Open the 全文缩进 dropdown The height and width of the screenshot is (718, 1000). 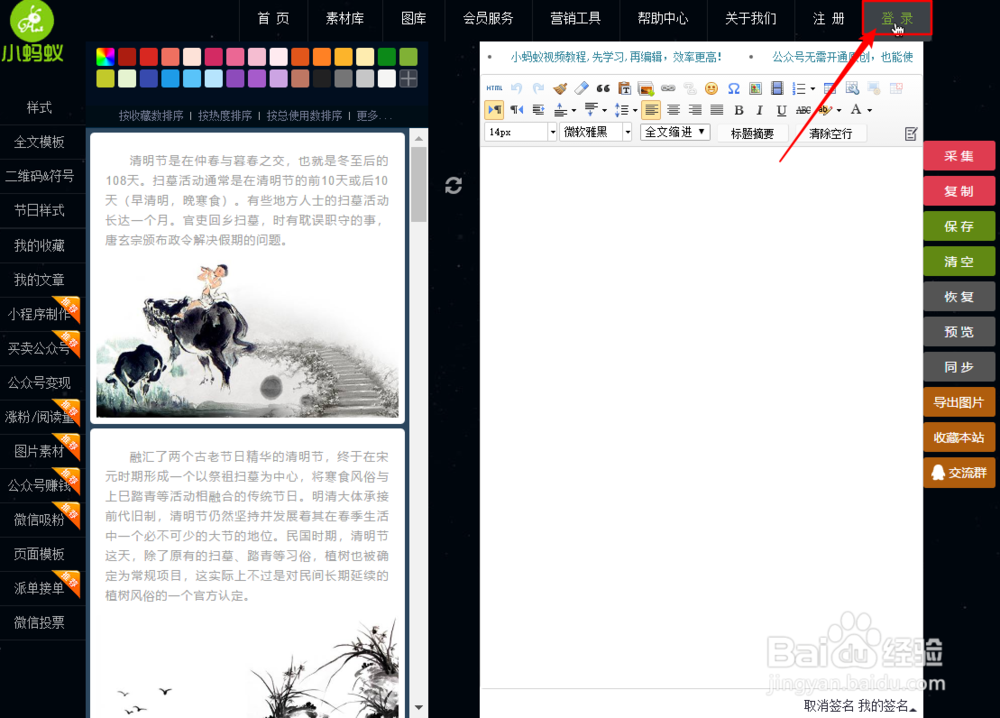(x=674, y=131)
